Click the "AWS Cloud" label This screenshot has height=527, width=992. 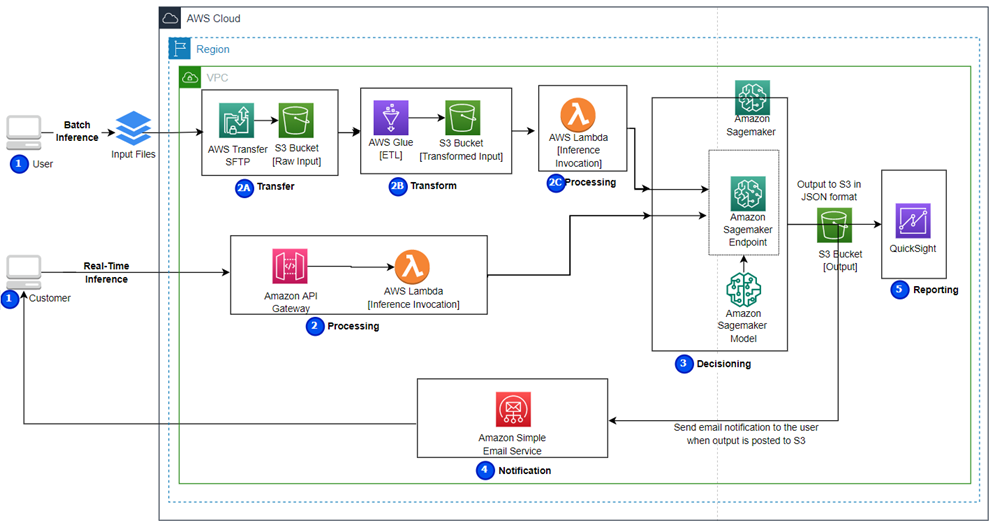[213, 18]
